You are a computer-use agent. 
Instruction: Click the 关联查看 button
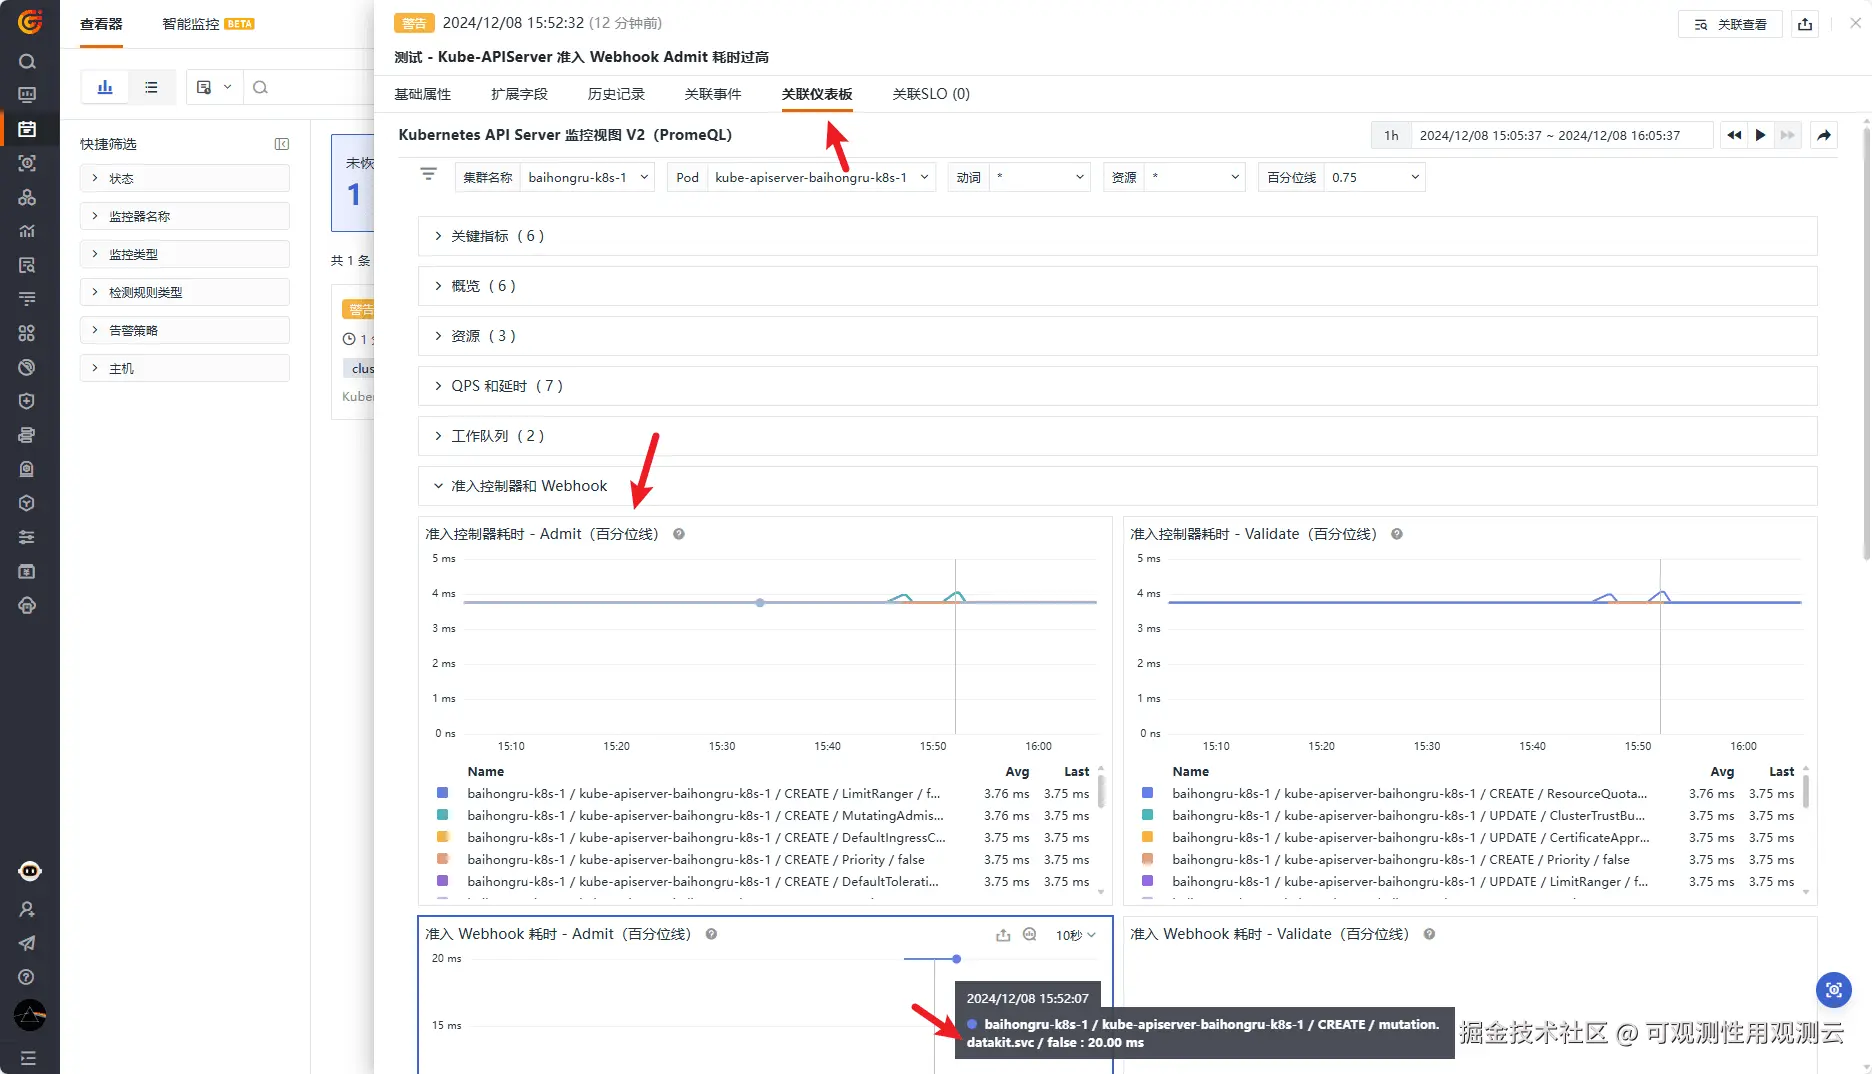(x=1730, y=24)
